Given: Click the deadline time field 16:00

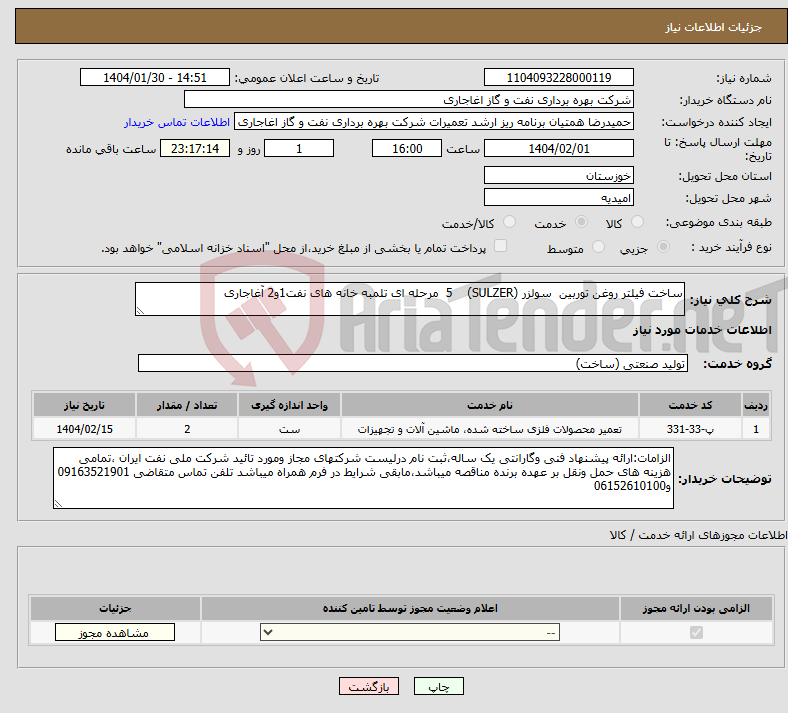Looking at the screenshot, I should (407, 148).
